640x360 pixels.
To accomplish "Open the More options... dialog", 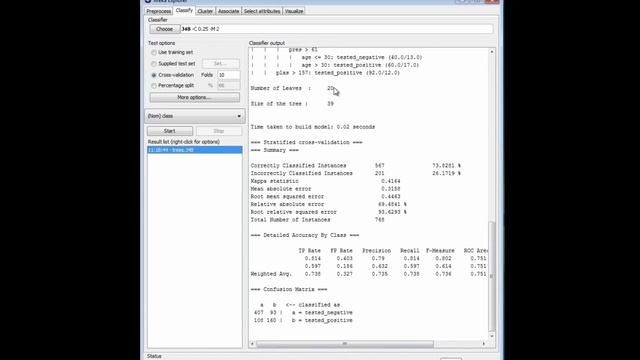I will pos(194,98).
